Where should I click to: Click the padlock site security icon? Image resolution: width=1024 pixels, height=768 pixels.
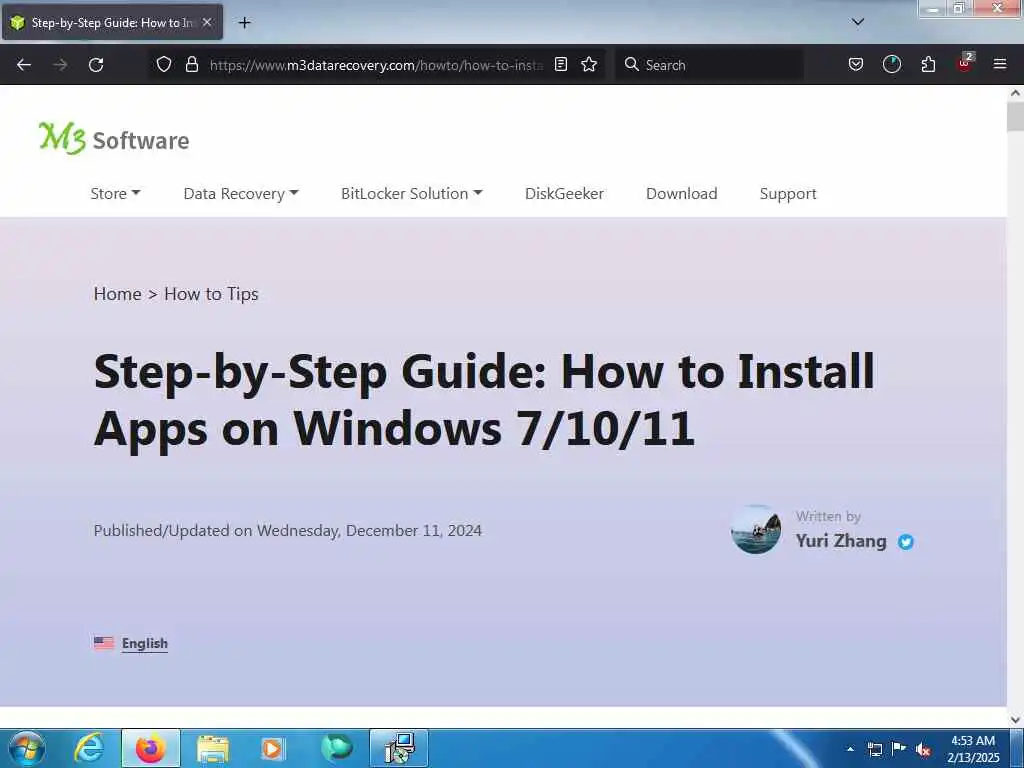click(x=191, y=65)
